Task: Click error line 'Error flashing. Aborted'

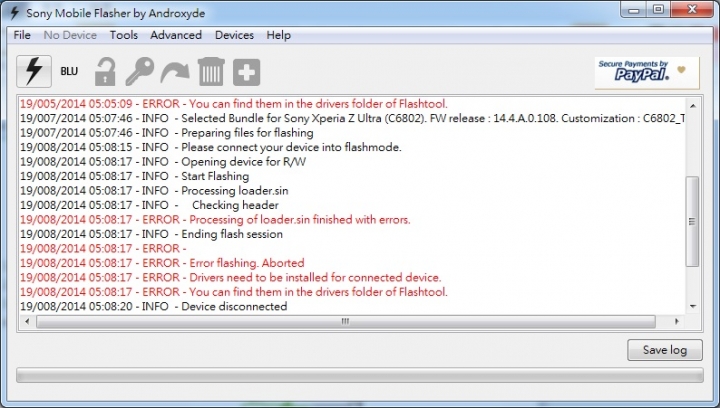Action: [x=162, y=263]
